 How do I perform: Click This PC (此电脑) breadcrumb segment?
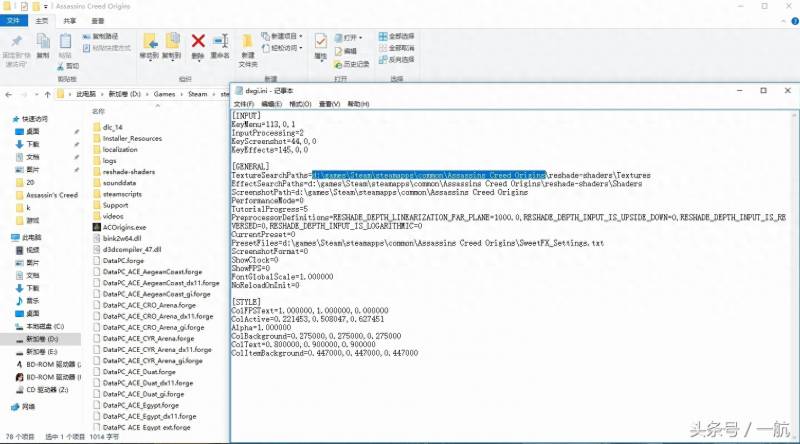coord(86,94)
